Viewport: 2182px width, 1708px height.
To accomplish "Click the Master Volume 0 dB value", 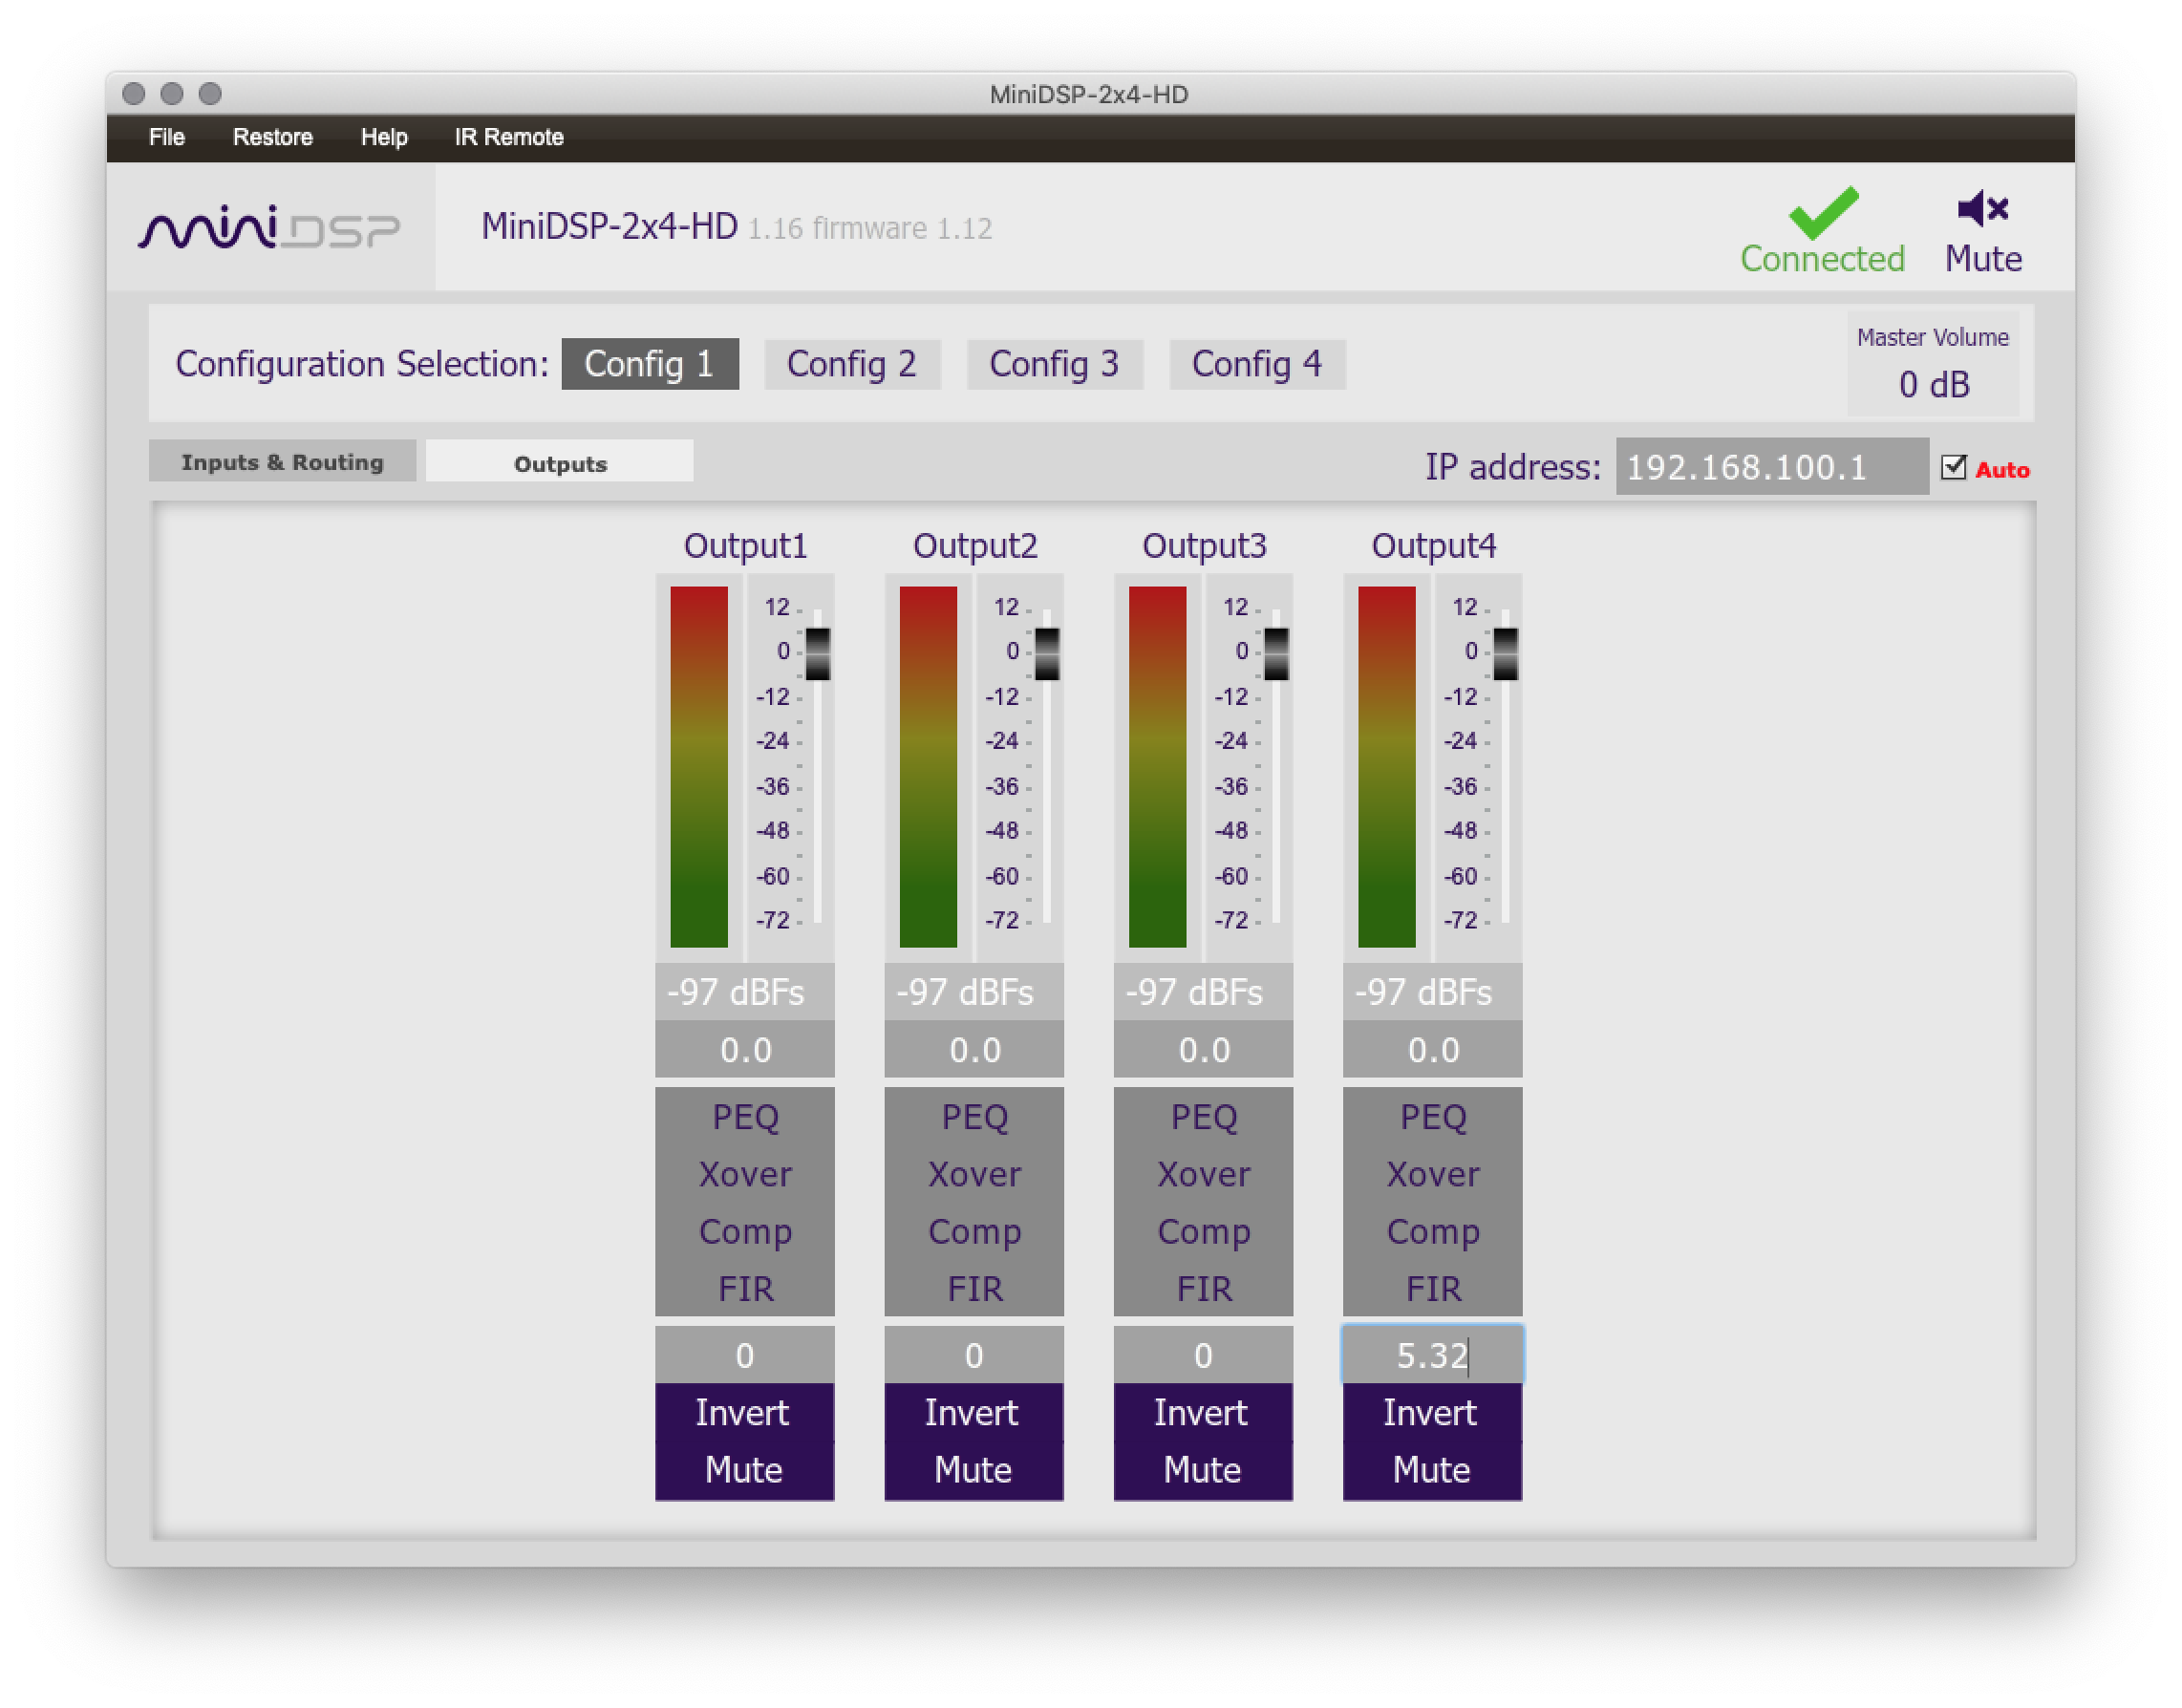I will [x=1933, y=385].
